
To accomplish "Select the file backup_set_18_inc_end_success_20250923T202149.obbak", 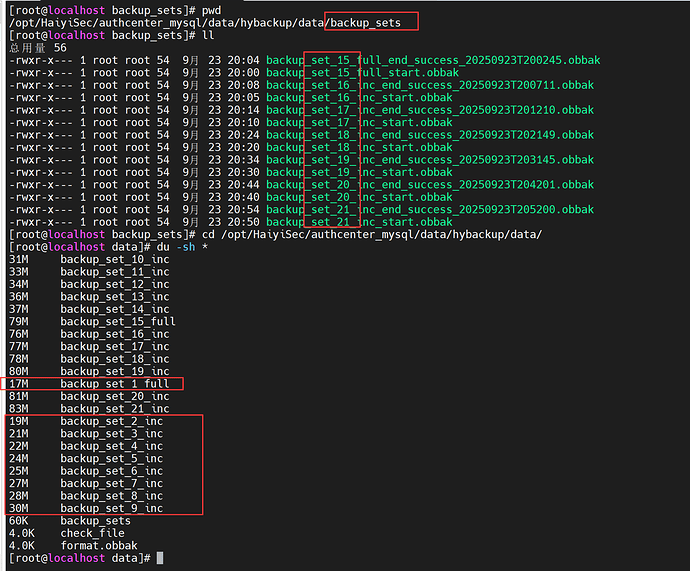I will coord(430,135).
